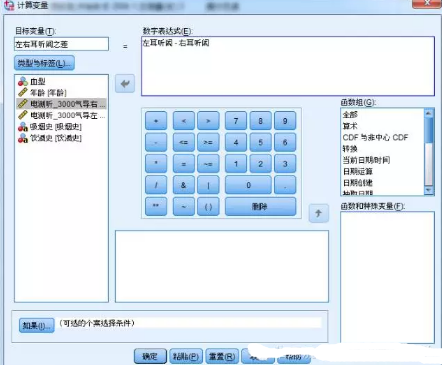Click the 目标变量 target variable field
This screenshot has width=442, height=365.
coord(61,44)
